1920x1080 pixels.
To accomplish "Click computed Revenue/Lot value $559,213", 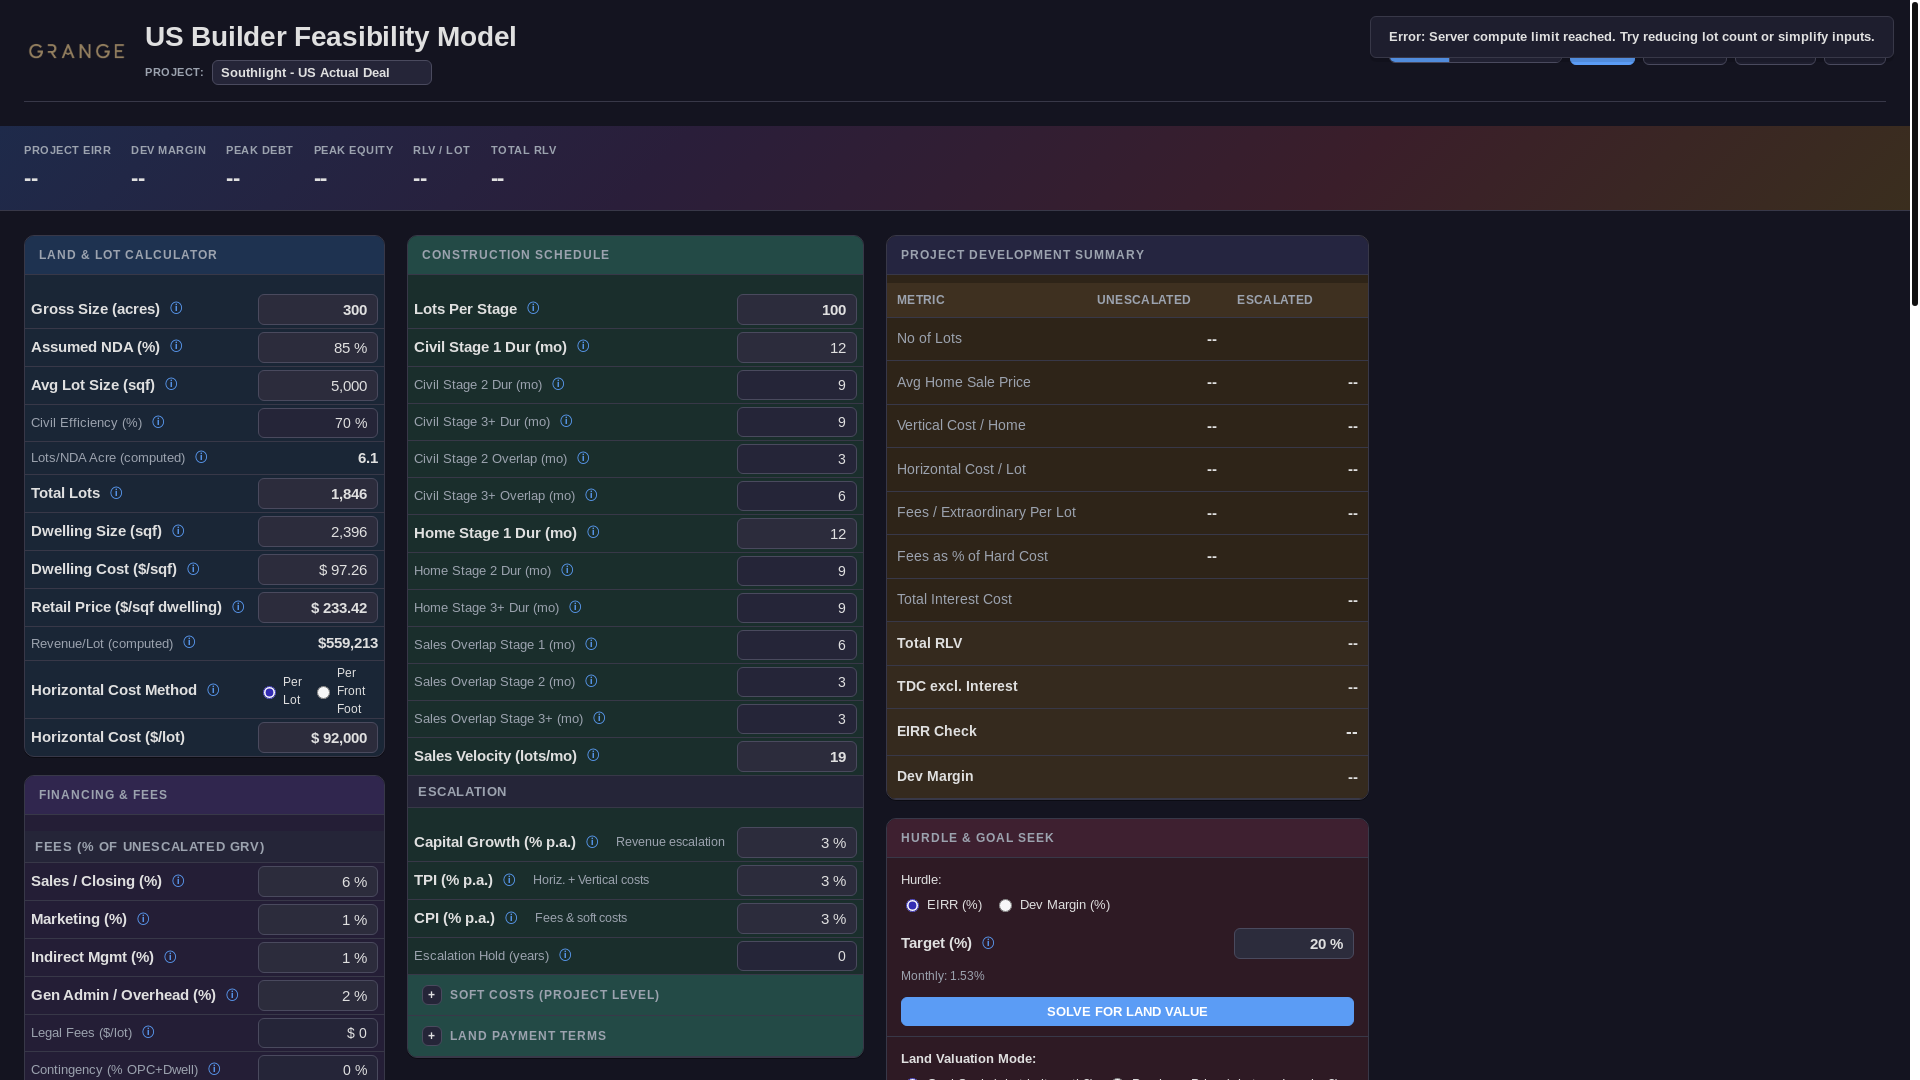I will click(x=348, y=643).
